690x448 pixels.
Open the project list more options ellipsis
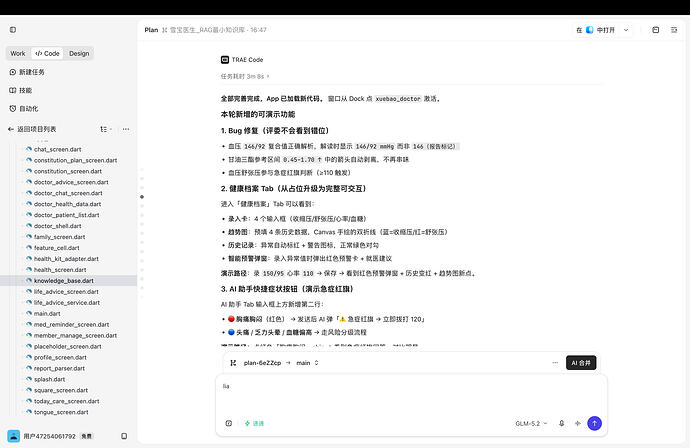[x=126, y=129]
